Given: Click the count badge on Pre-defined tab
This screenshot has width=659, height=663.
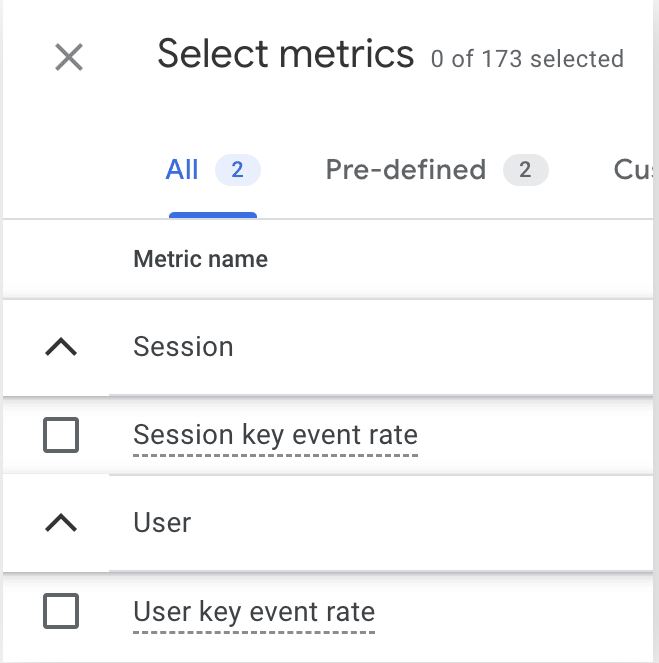Looking at the screenshot, I should 525,170.
